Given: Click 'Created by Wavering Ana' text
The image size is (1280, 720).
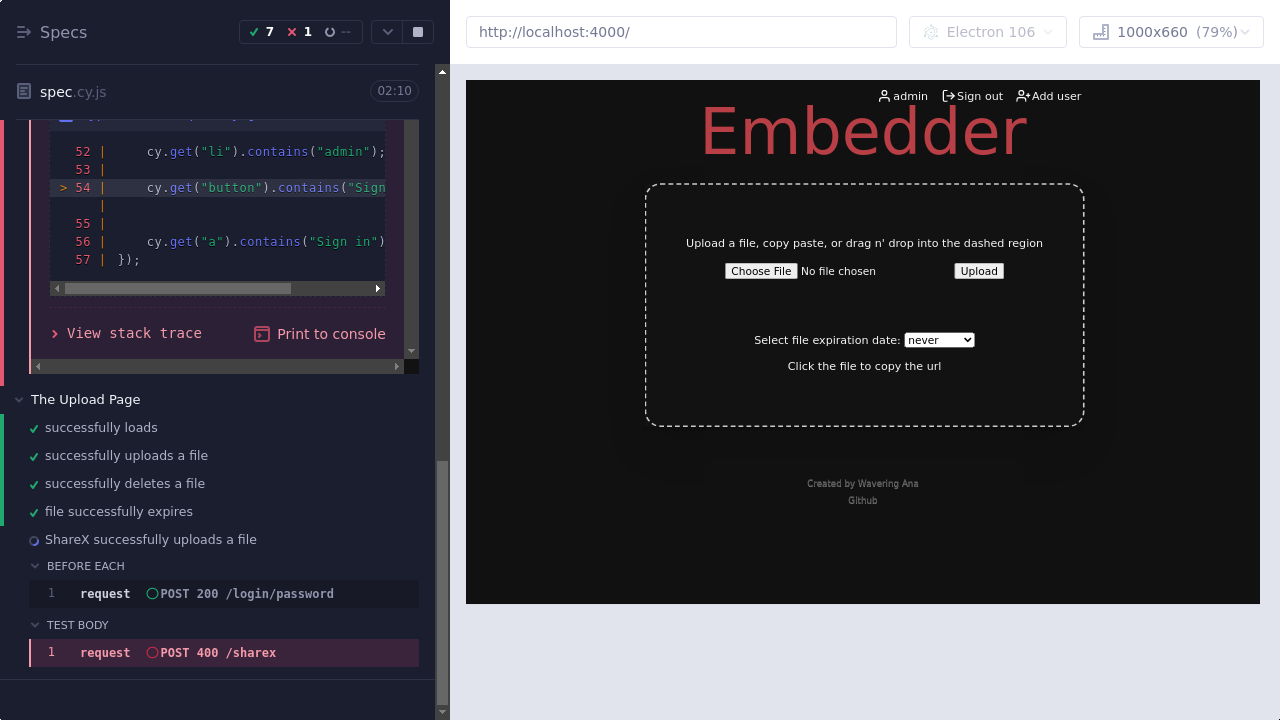Looking at the screenshot, I should pos(863,484).
